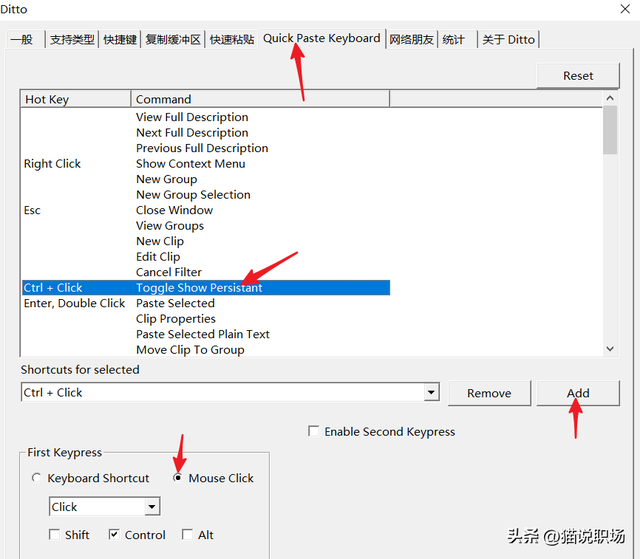Open the Click mouse-action dropdown
The height and width of the screenshot is (559, 640).
pos(152,507)
